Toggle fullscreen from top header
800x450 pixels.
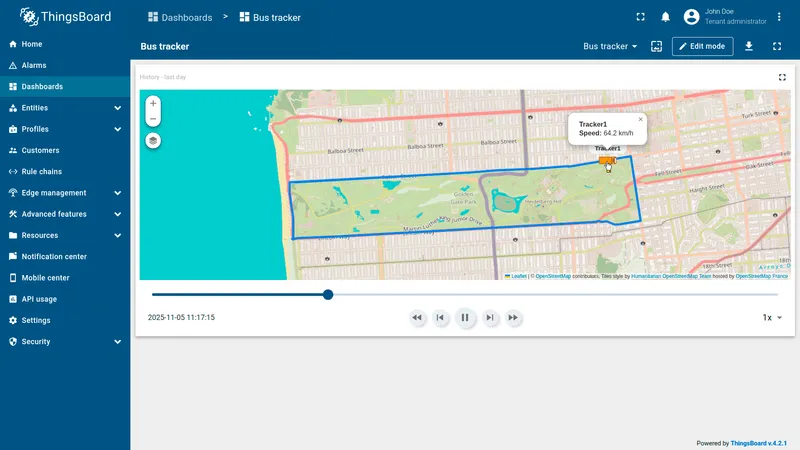(640, 17)
